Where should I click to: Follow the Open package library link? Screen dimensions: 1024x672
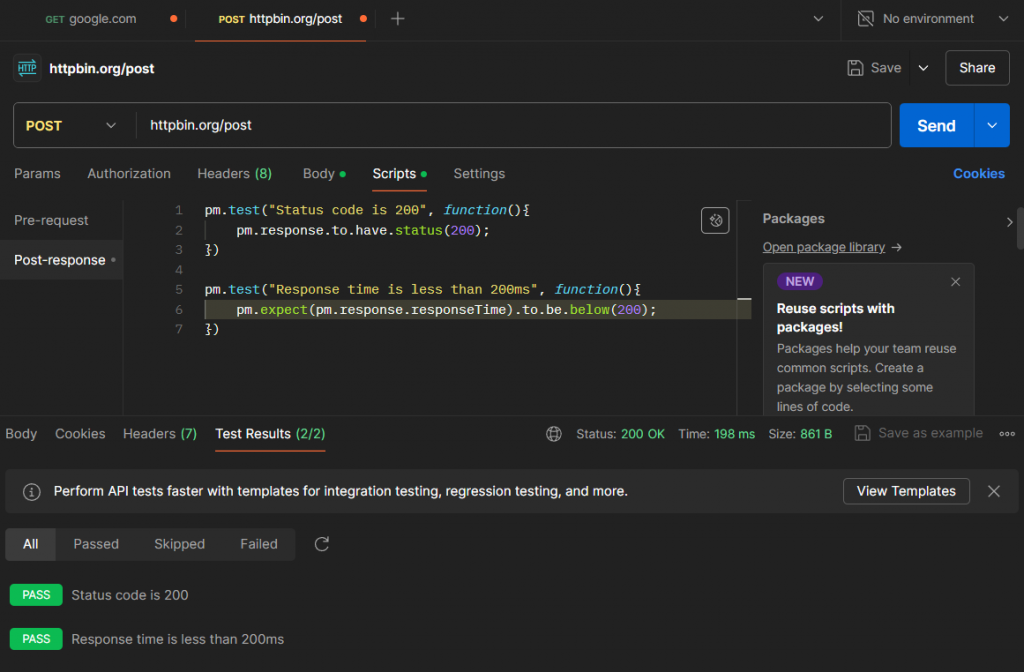pyautogui.click(x=824, y=247)
